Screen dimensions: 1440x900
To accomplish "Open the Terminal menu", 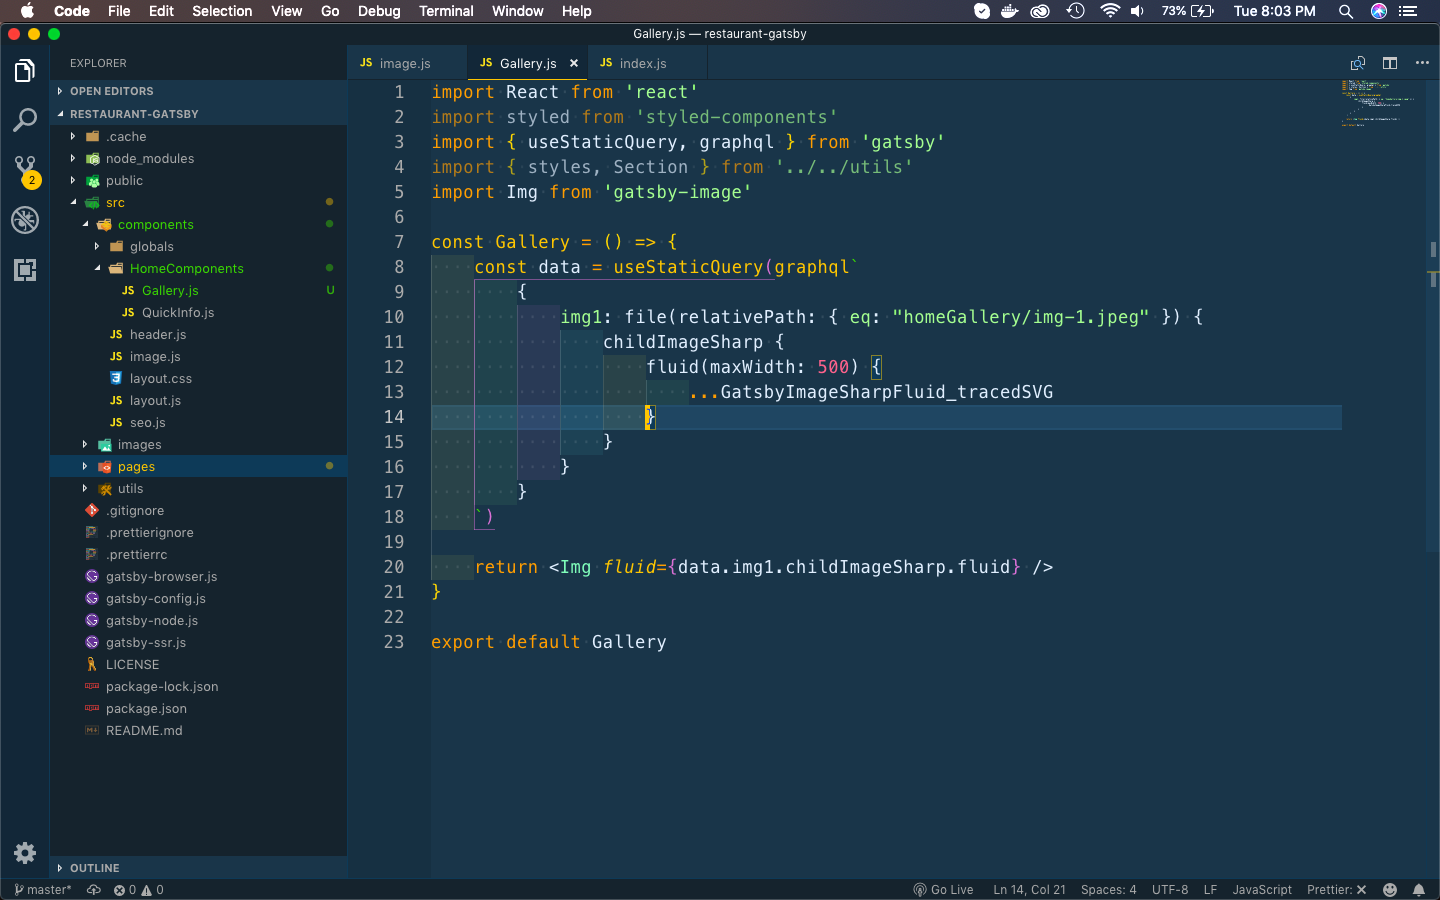I will tap(446, 11).
